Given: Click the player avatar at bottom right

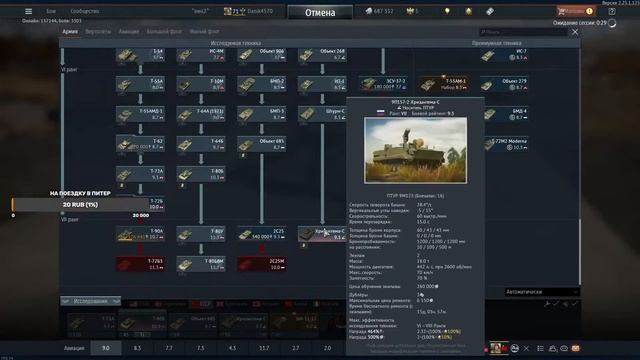Looking at the screenshot, I should tap(496, 348).
